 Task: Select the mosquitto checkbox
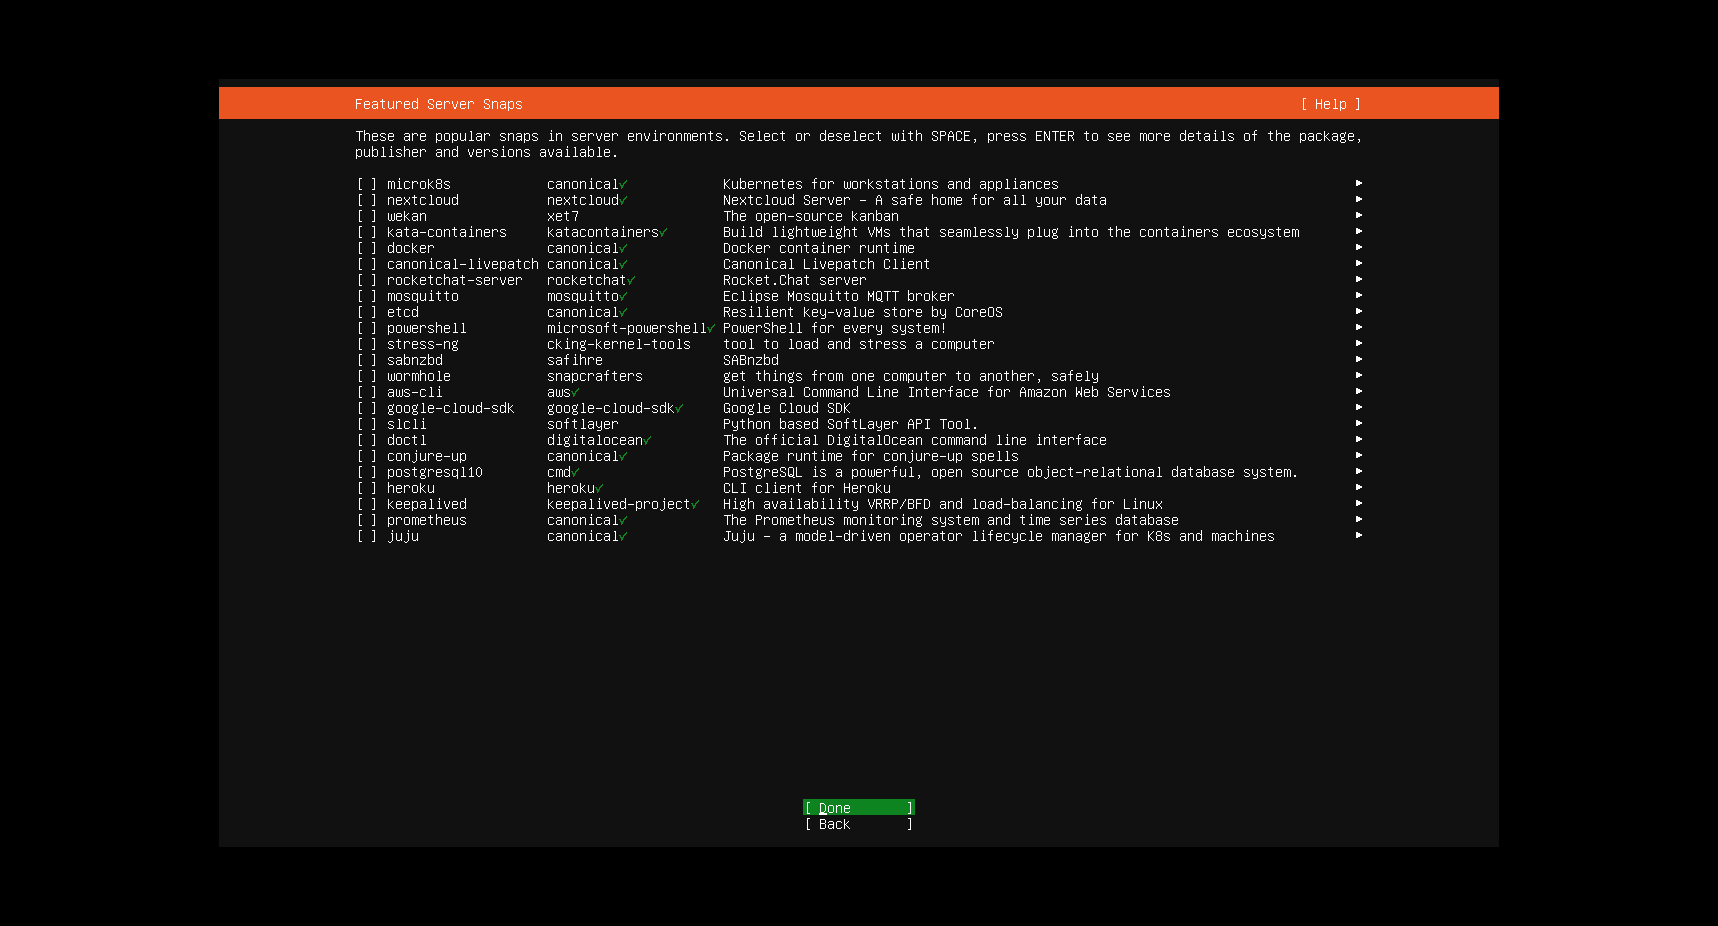tap(367, 296)
